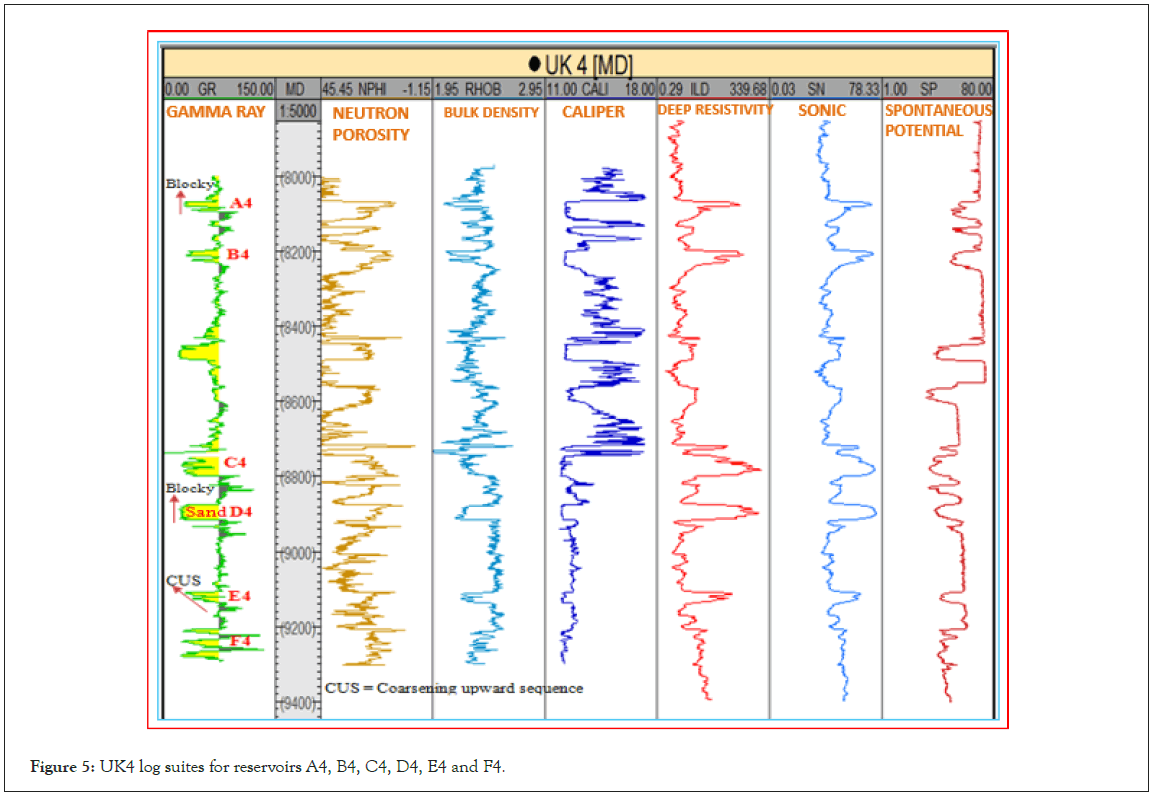The image size is (1154, 798).
Task: Select the GR track header
Action: click(x=217, y=89)
